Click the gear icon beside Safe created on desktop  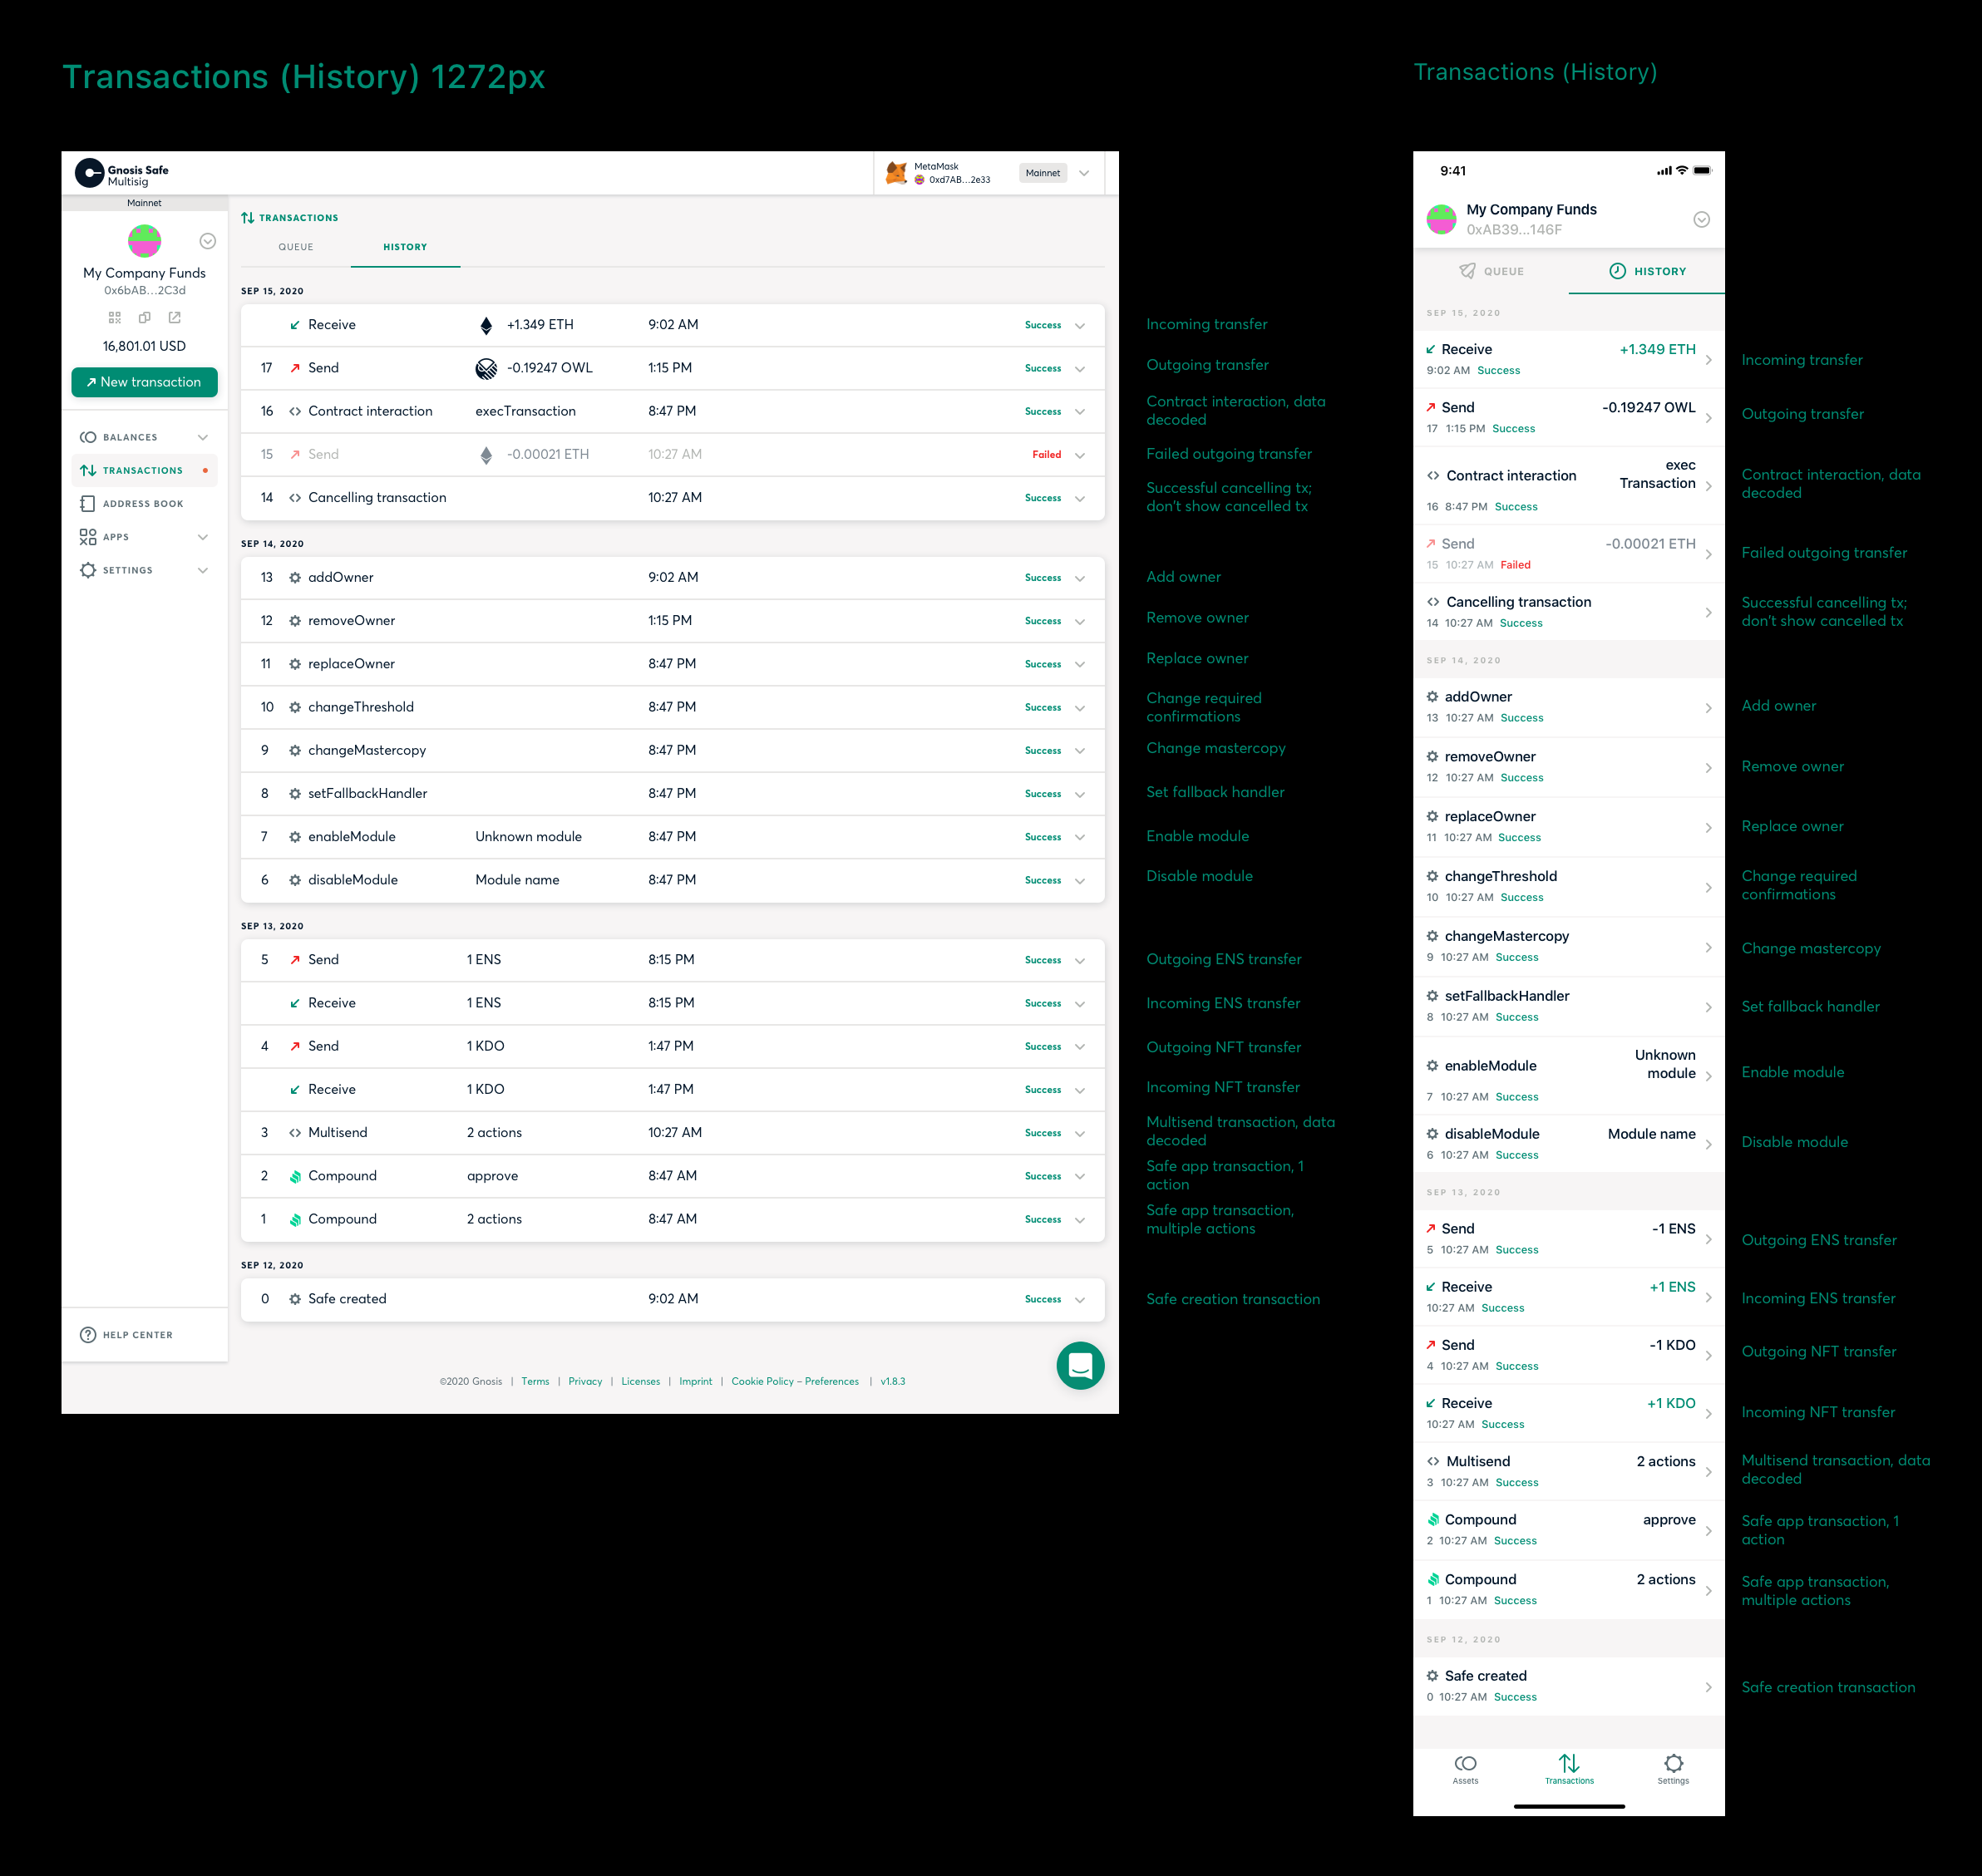(295, 1299)
